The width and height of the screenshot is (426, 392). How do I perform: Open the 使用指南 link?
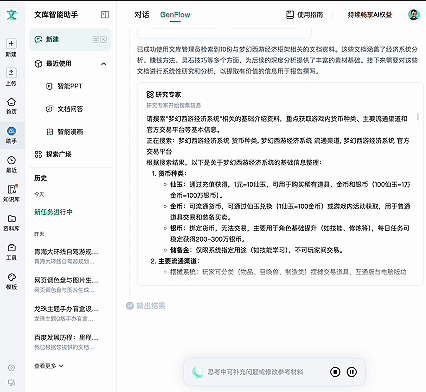tap(305, 15)
